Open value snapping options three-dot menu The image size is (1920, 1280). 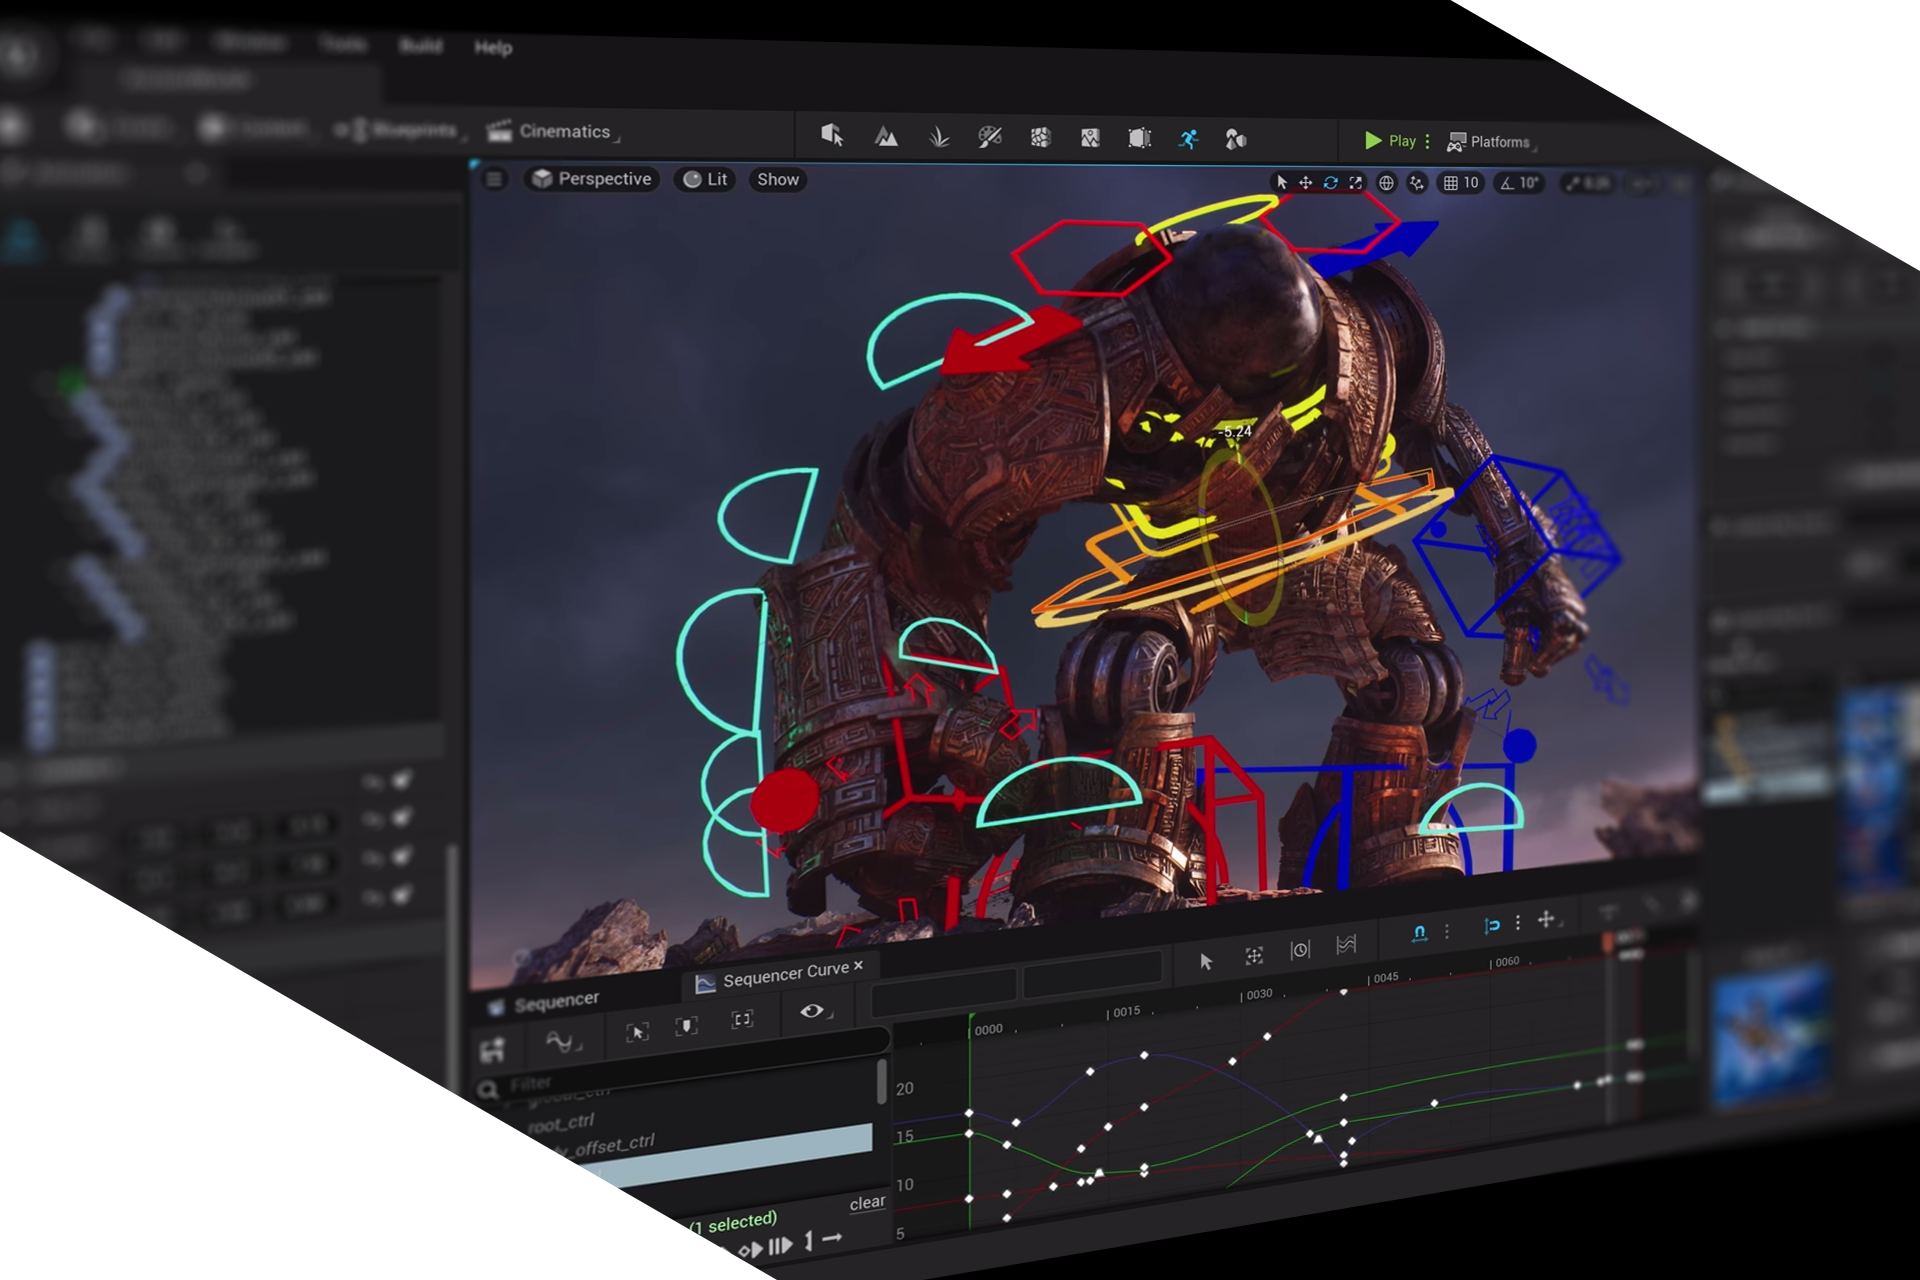[x=1518, y=922]
